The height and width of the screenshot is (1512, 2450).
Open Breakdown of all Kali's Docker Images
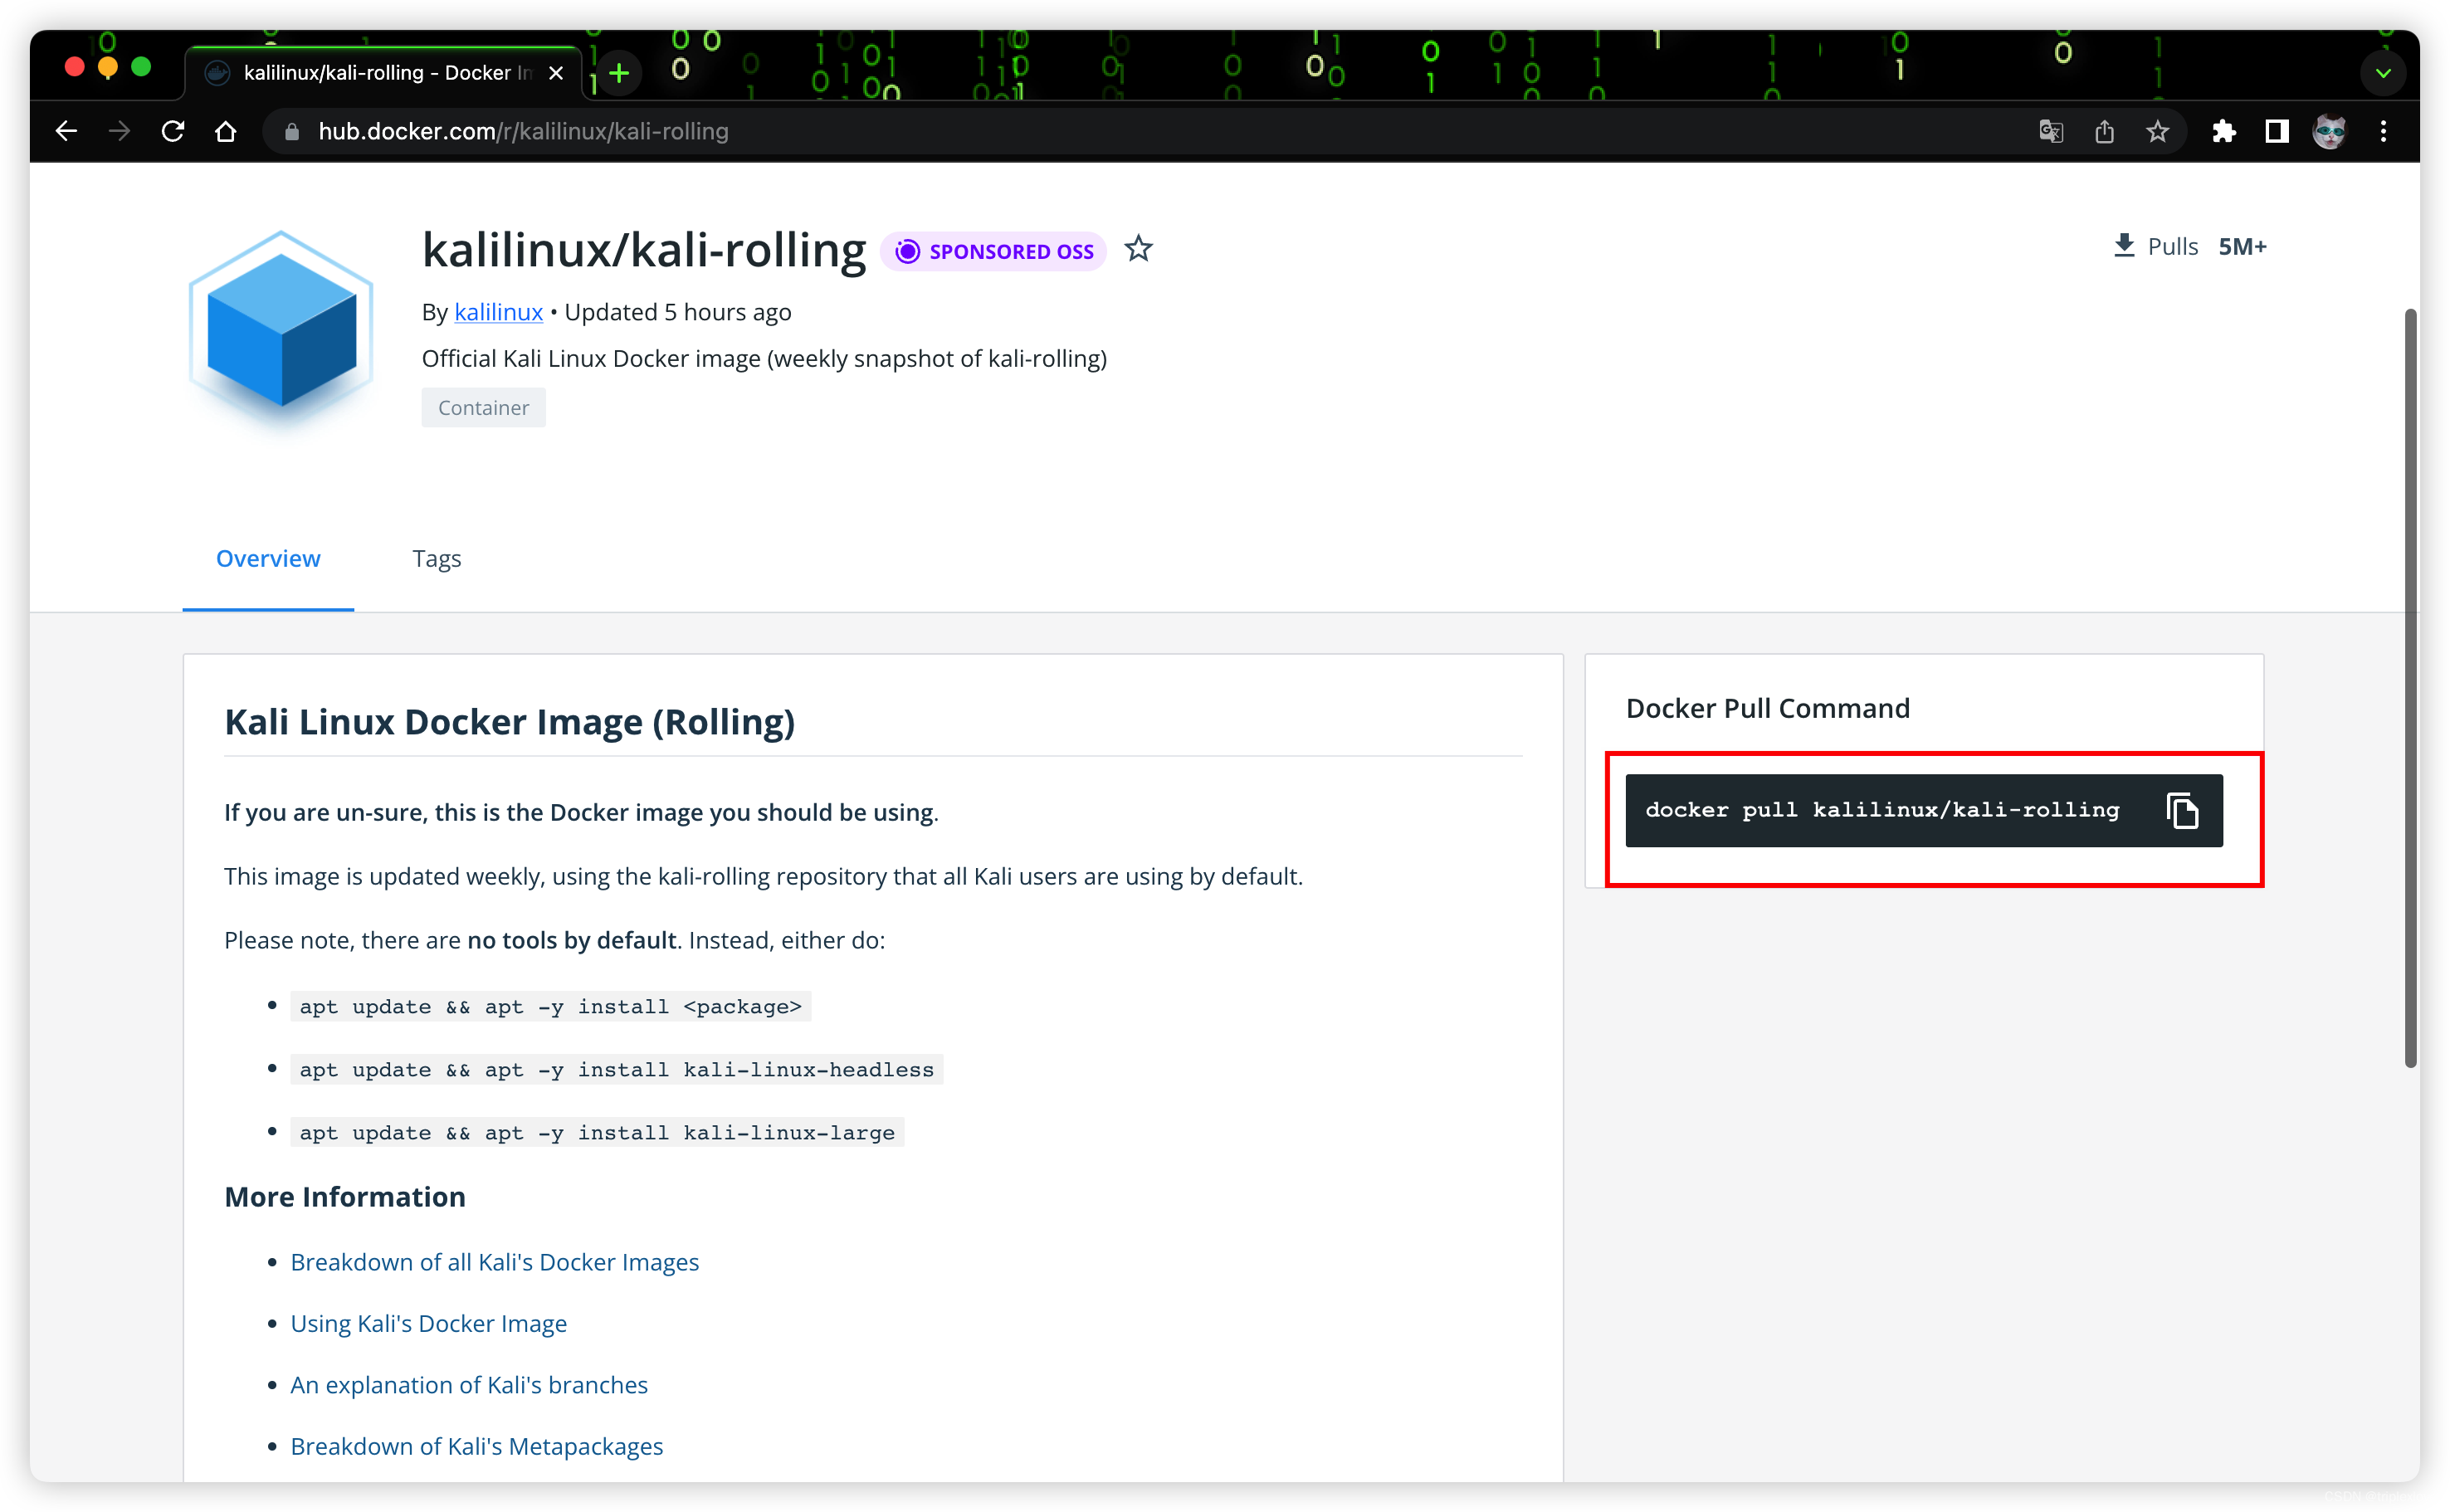(x=494, y=1262)
